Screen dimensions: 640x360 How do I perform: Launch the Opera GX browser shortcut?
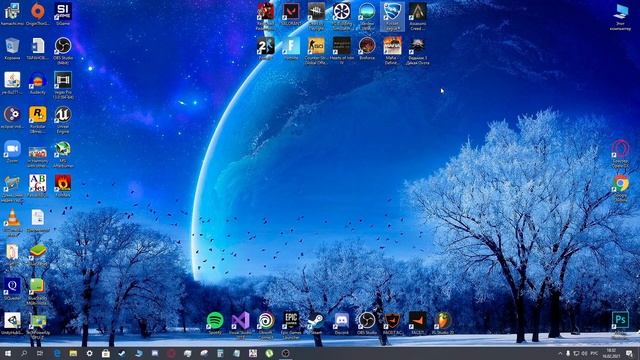point(620,154)
